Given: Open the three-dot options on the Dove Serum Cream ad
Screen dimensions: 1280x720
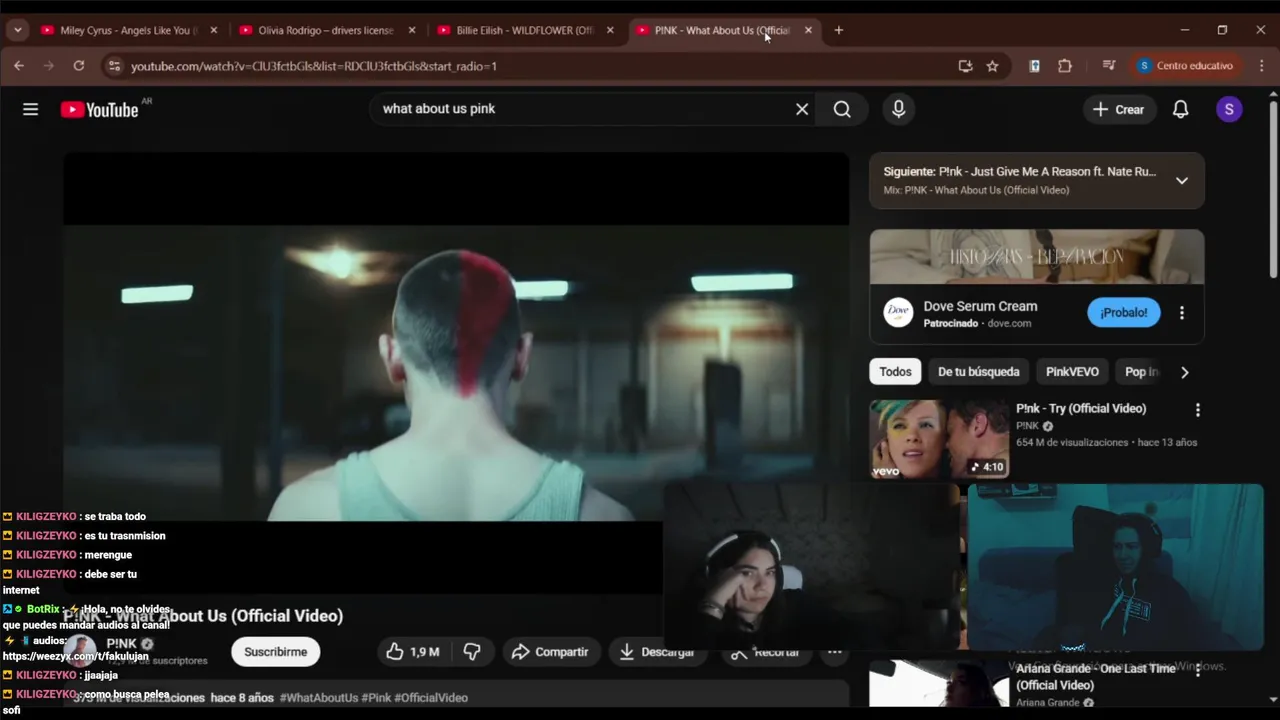Looking at the screenshot, I should (x=1182, y=312).
